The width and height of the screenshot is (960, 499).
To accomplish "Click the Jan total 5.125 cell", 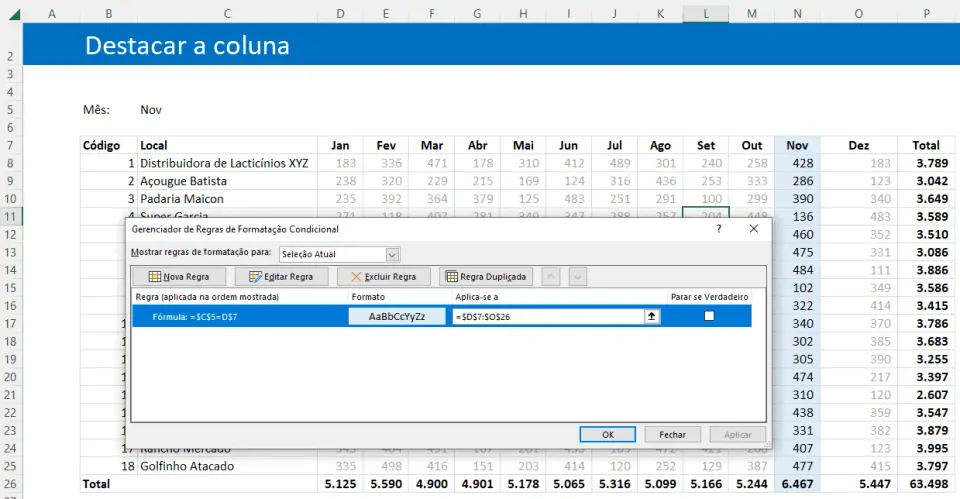I will coord(340,484).
